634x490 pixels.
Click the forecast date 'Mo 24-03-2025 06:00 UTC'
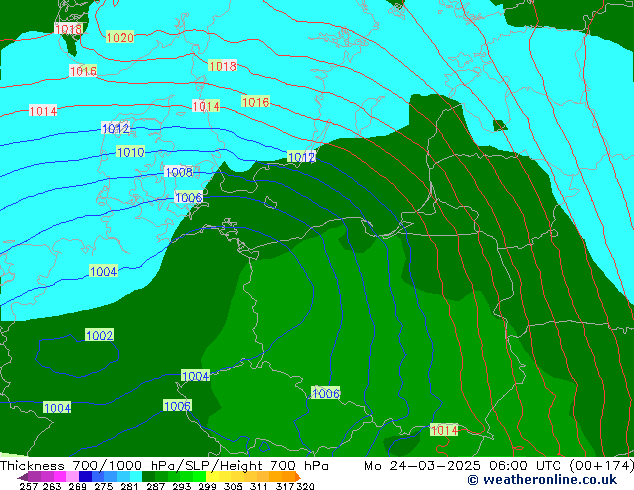(x=463, y=465)
